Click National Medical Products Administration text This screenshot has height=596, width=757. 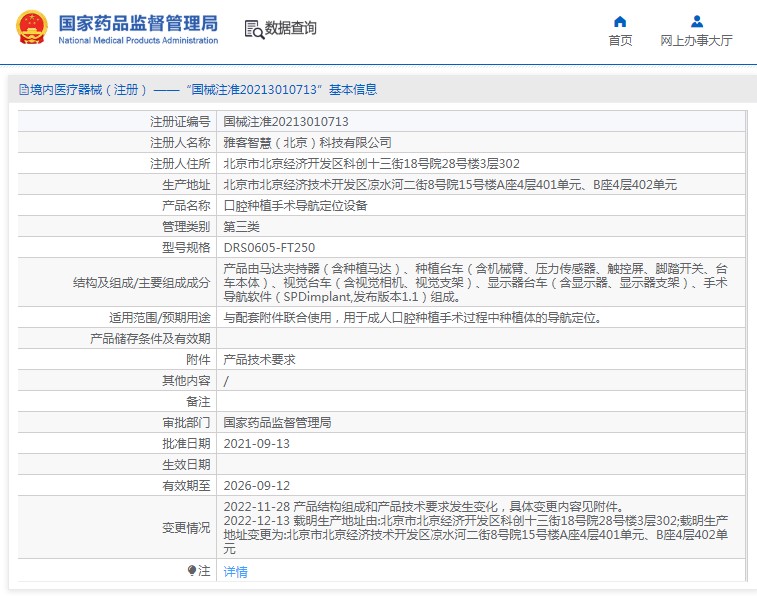click(138, 41)
